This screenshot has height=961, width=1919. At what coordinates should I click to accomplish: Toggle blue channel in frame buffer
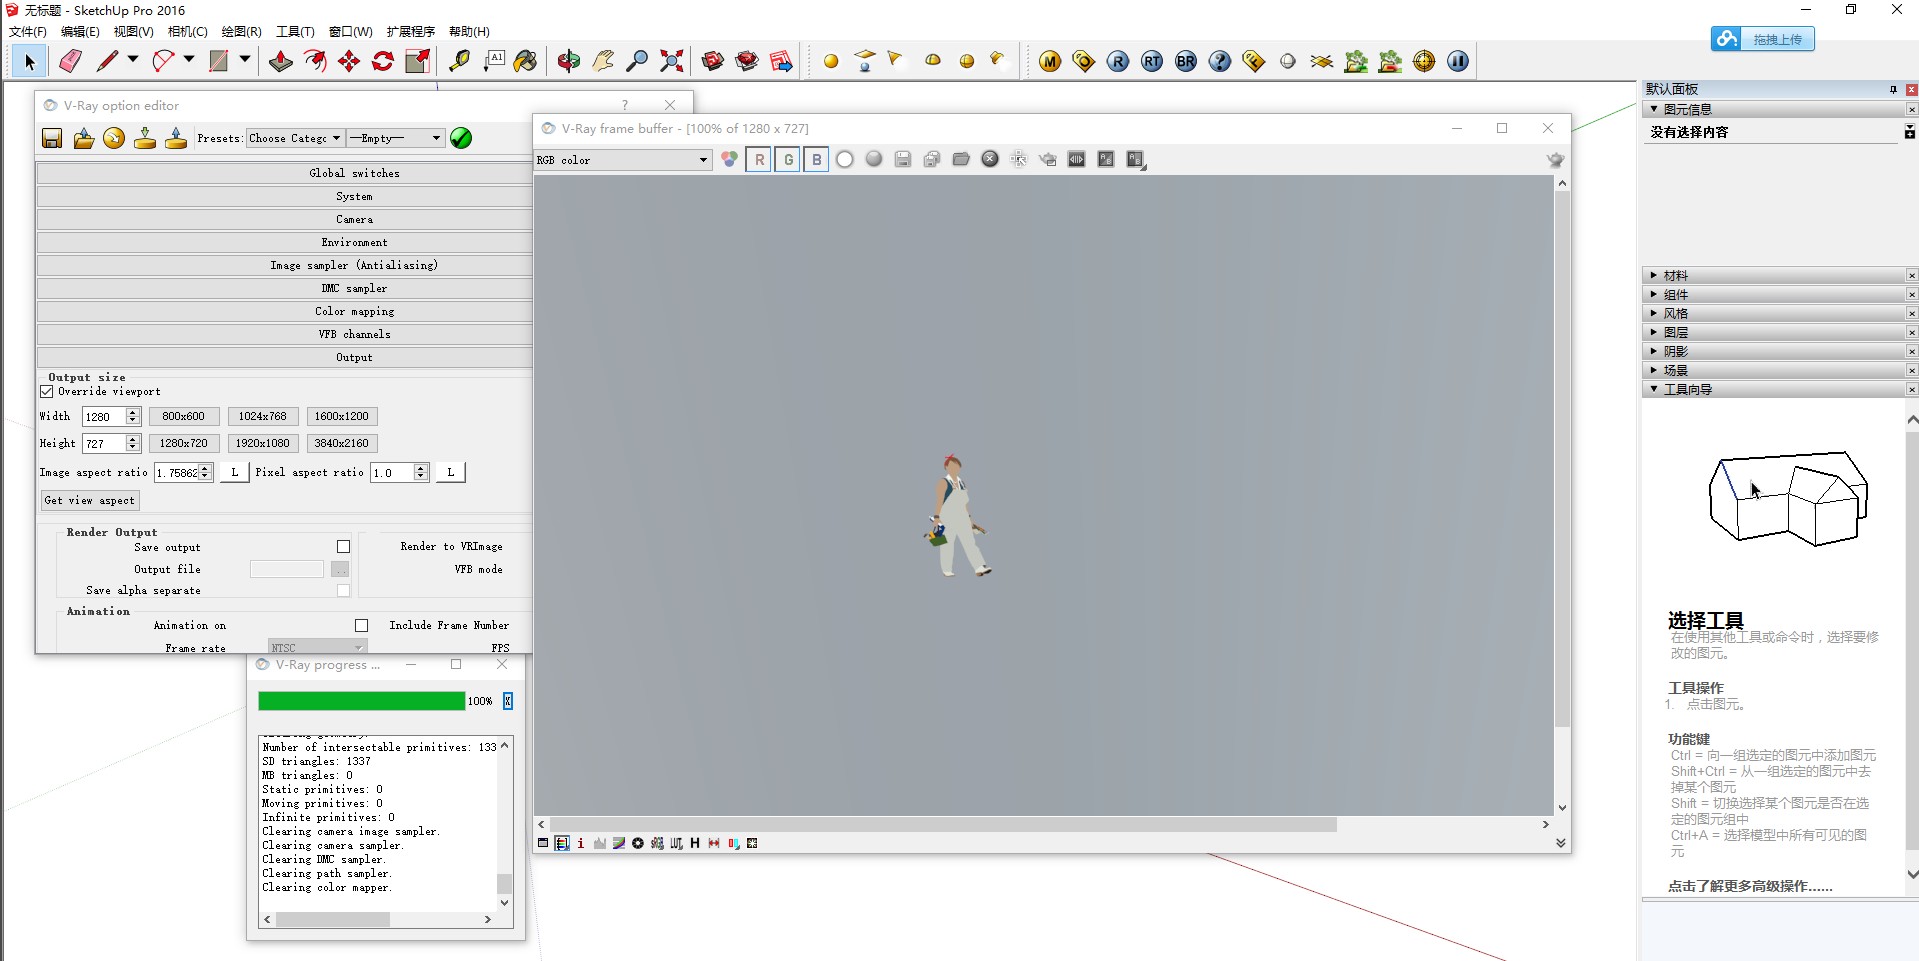[x=817, y=159]
